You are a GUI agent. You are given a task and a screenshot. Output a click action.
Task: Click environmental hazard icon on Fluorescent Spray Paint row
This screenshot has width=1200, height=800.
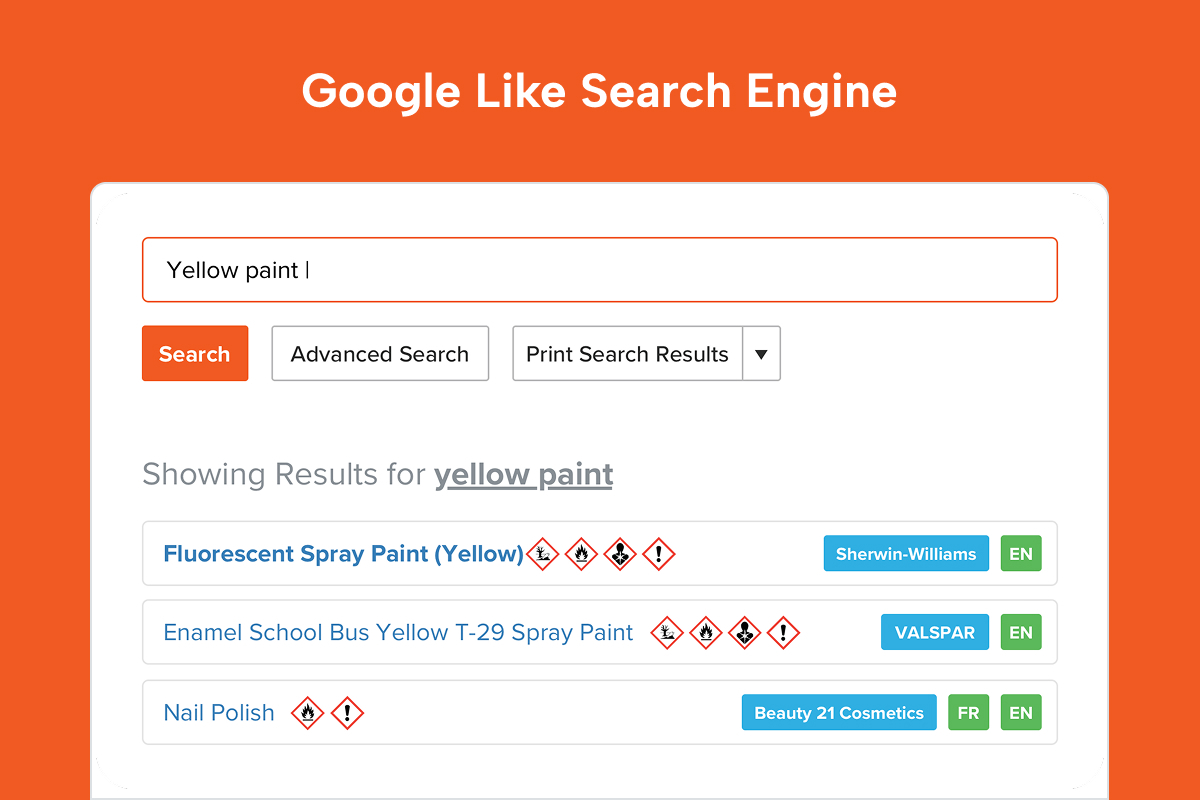click(x=542, y=553)
